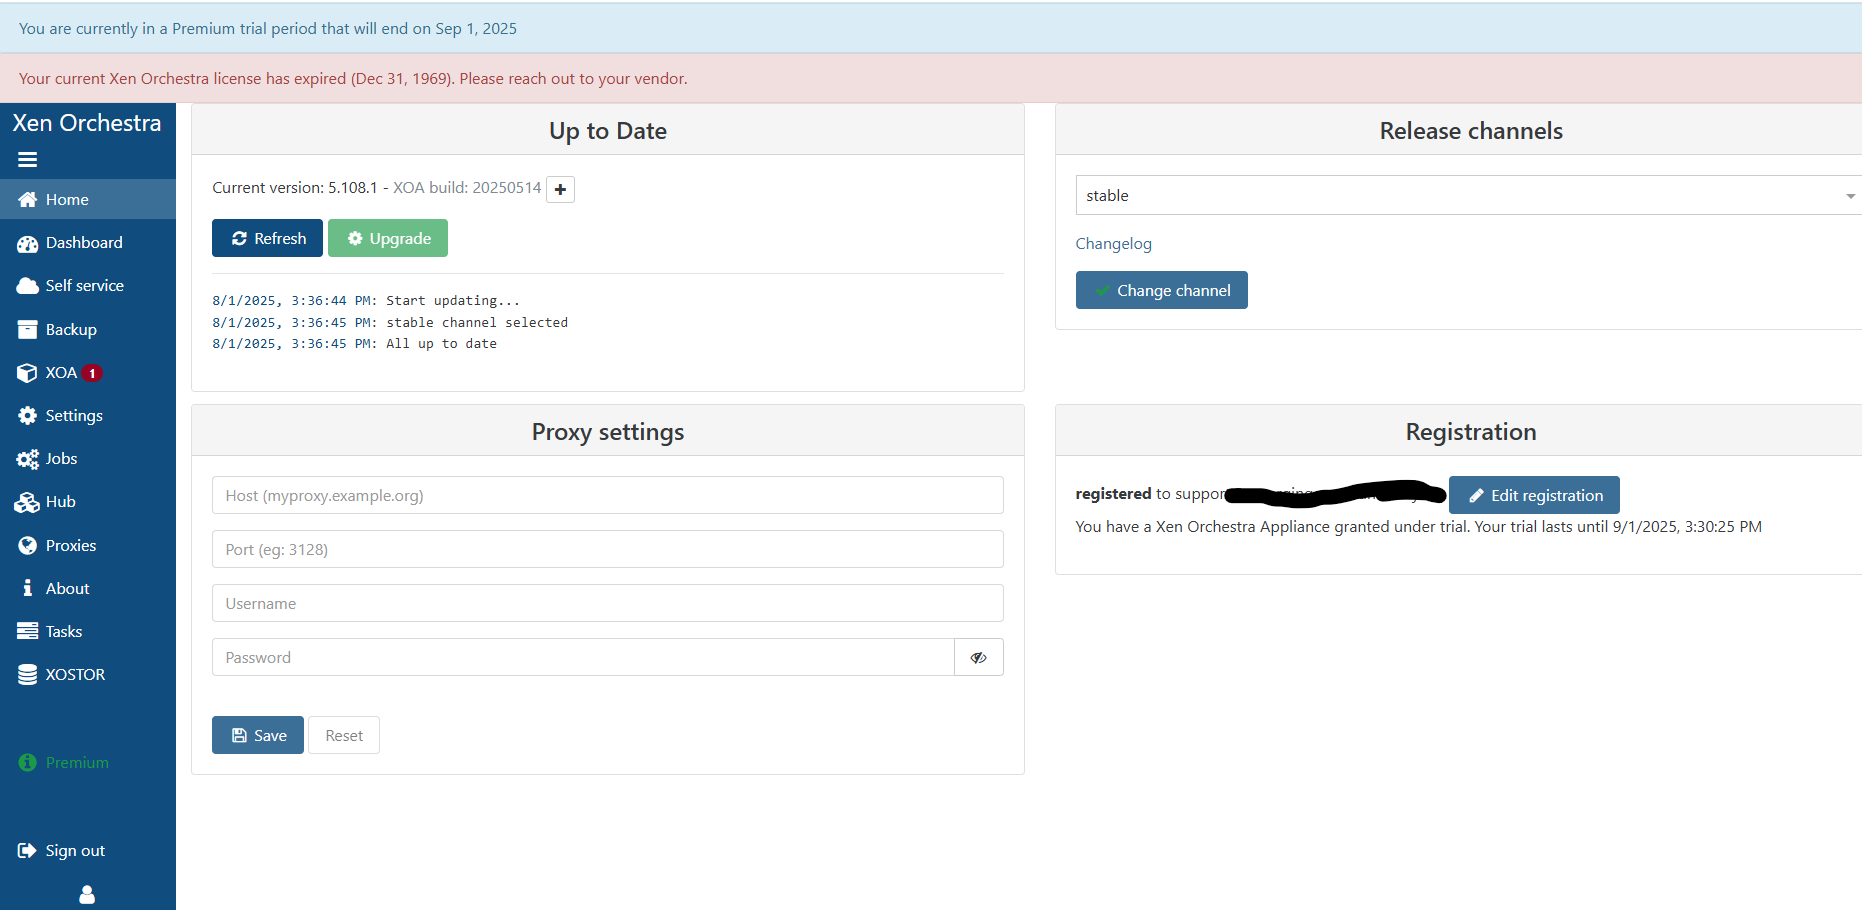Click the XOSTOR database icon
This screenshot has height=910, width=1862.
point(27,675)
